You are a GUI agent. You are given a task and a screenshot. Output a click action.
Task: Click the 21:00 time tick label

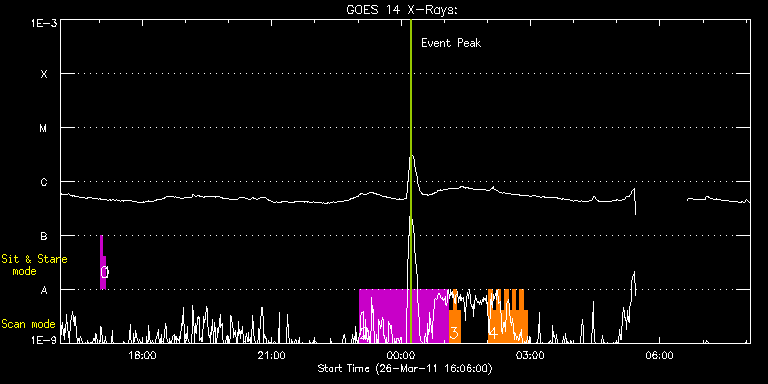coord(272,355)
